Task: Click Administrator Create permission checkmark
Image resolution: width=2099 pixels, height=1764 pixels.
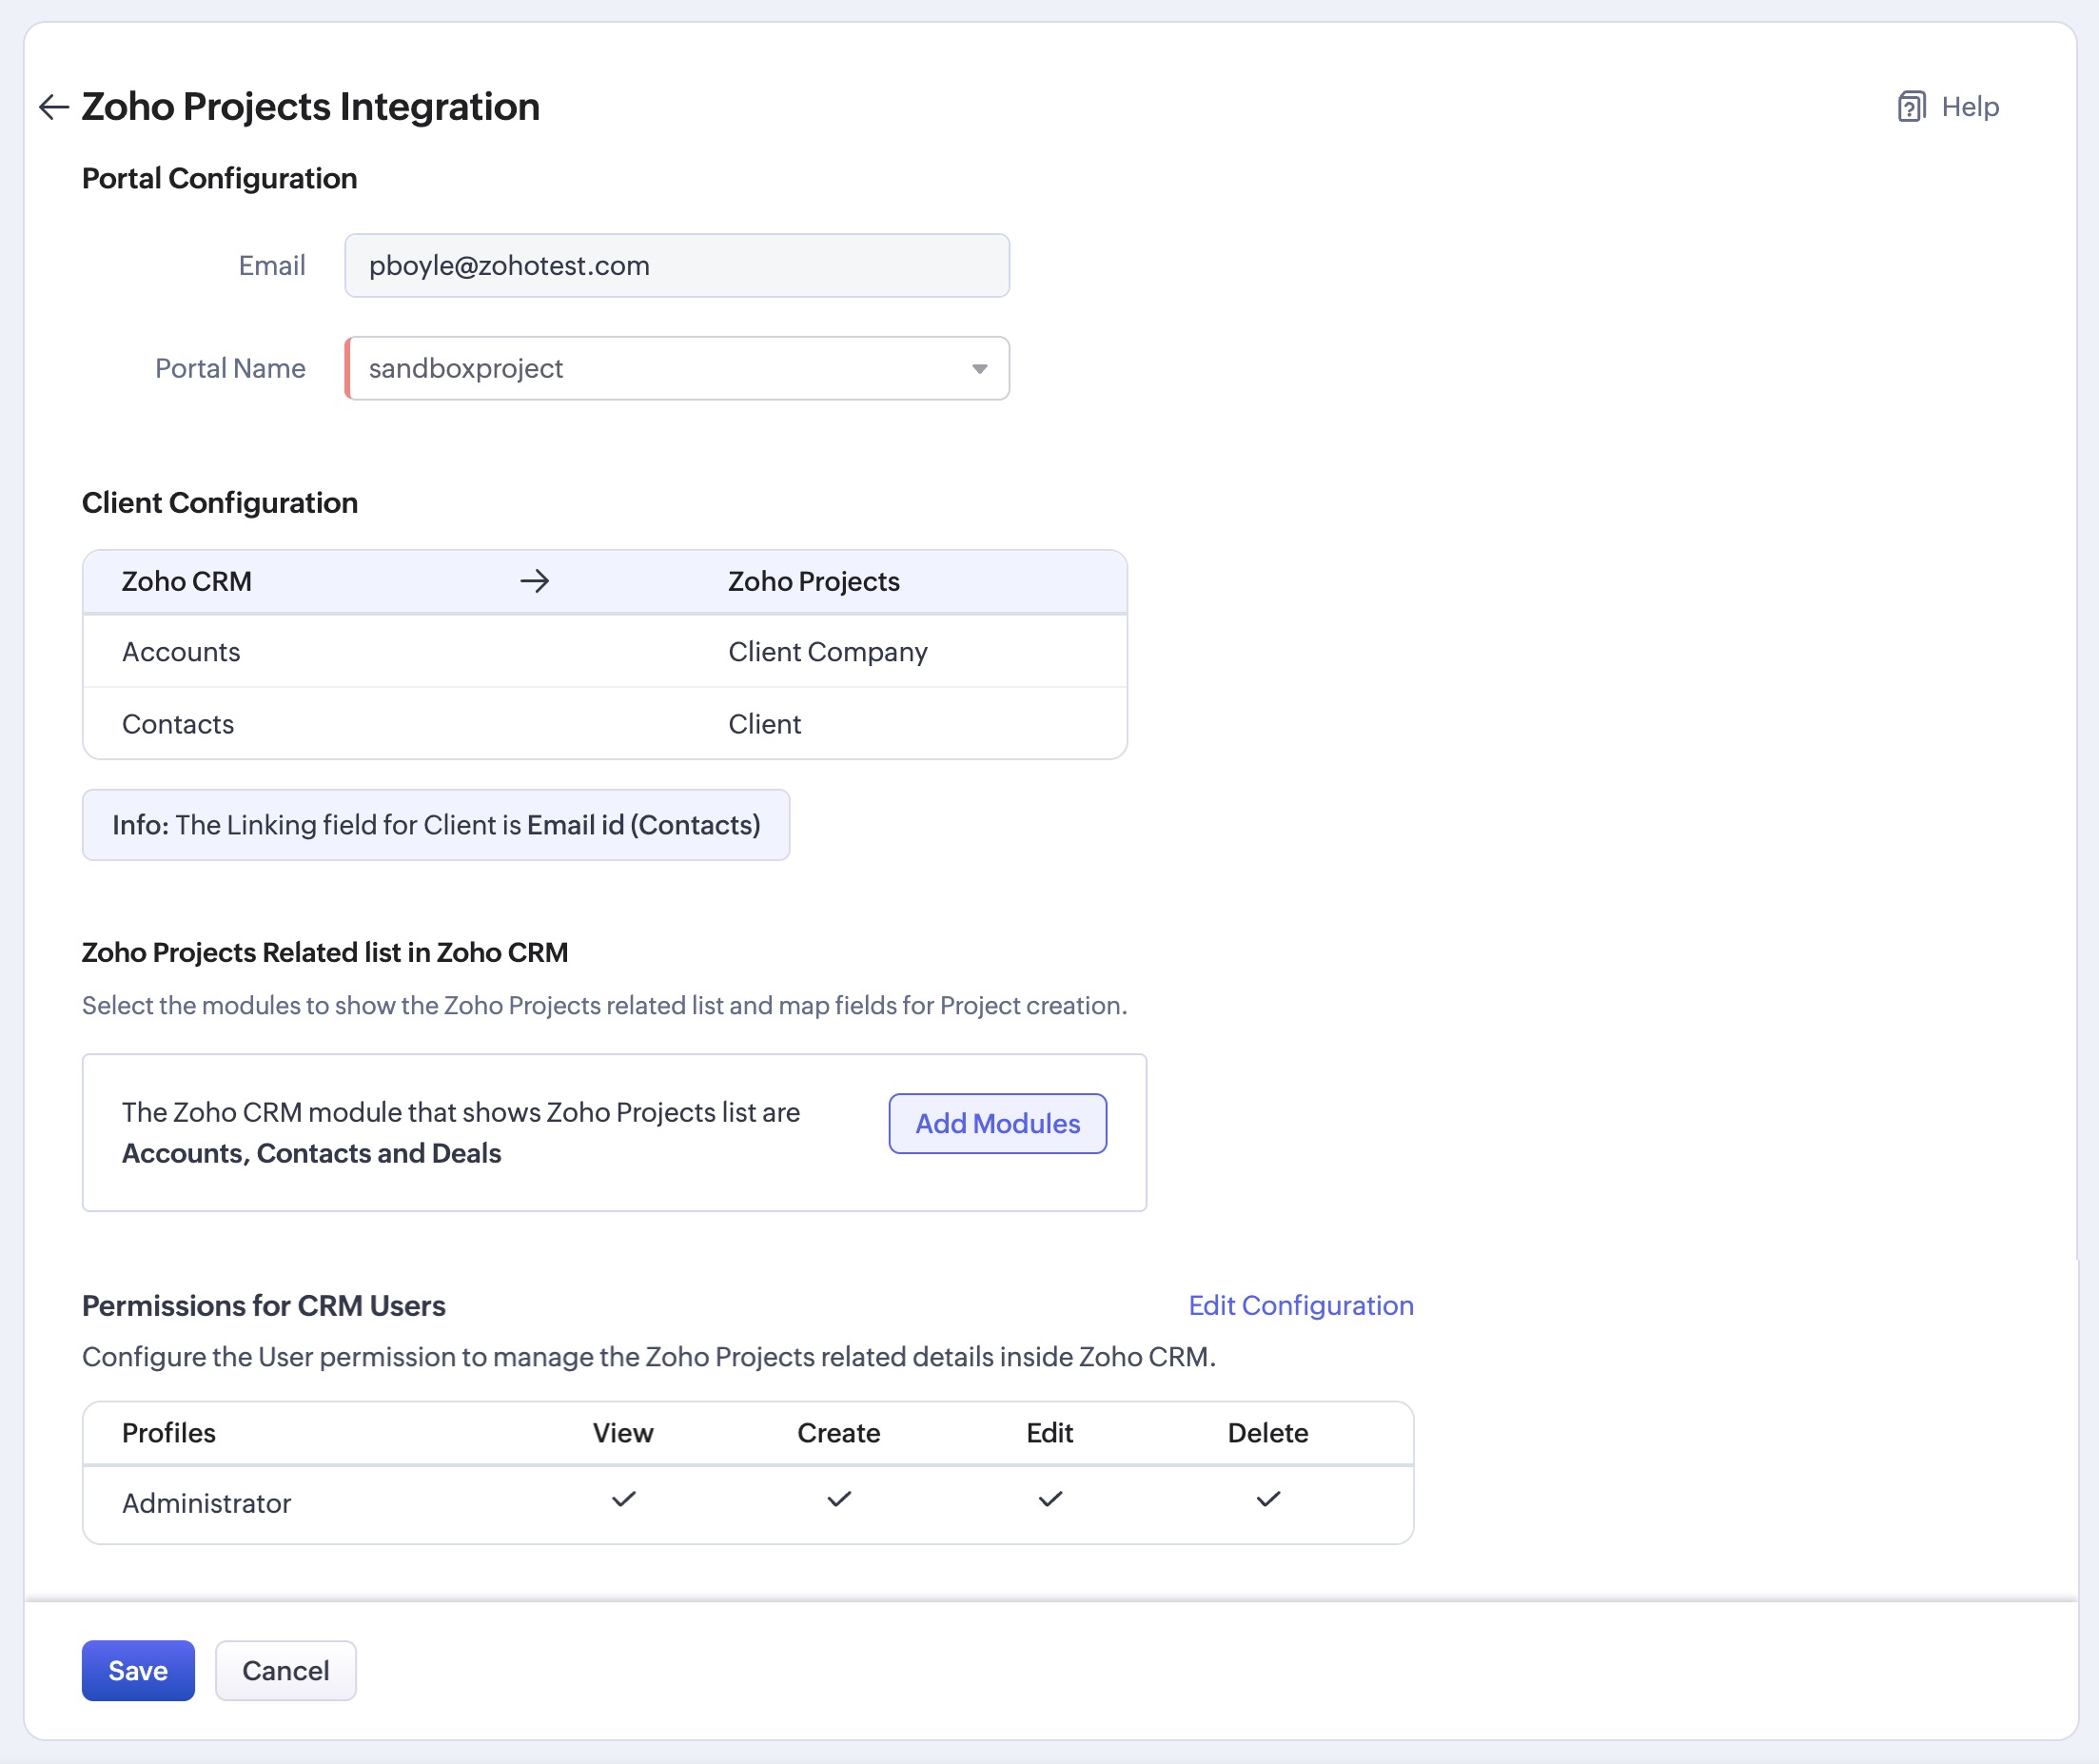Action: 839,1499
